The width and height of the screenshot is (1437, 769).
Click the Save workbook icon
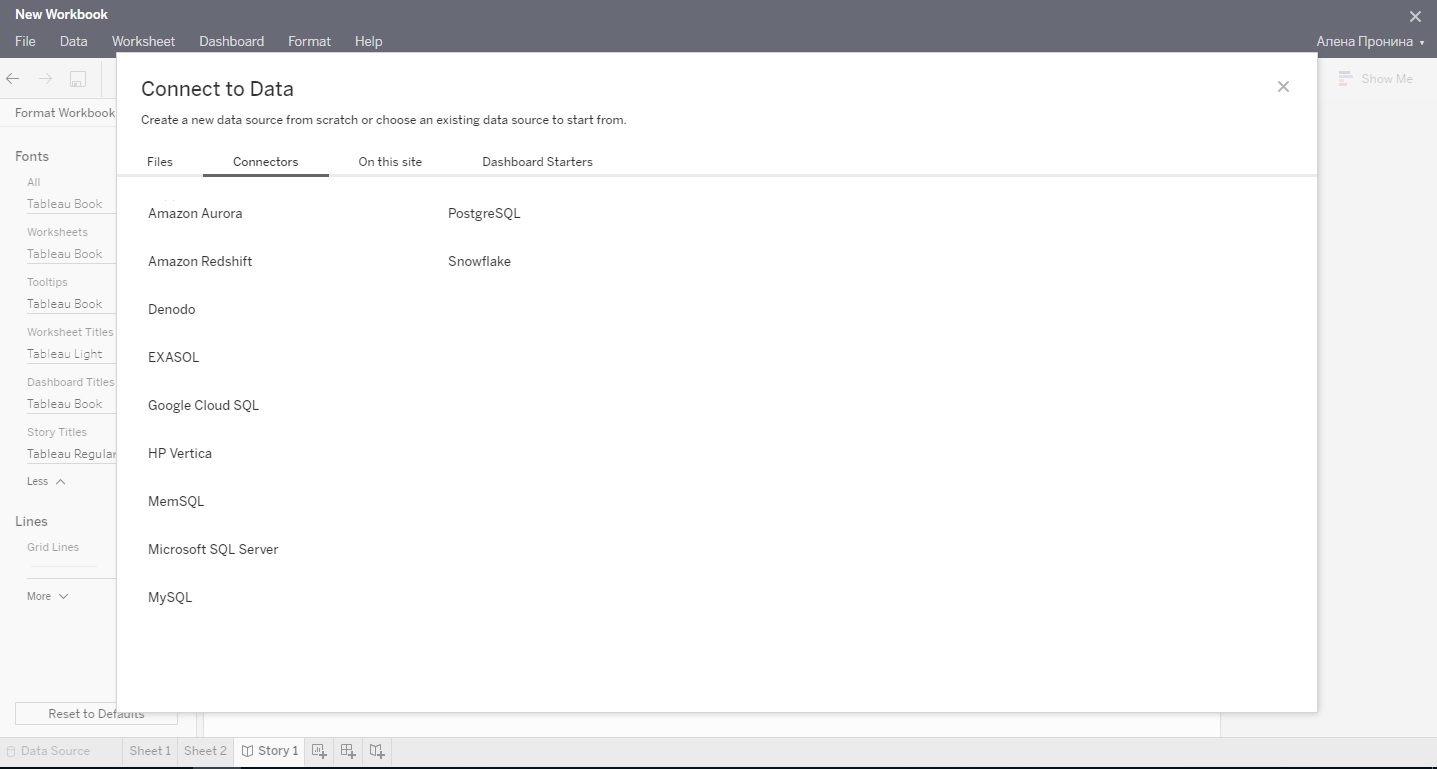[77, 78]
